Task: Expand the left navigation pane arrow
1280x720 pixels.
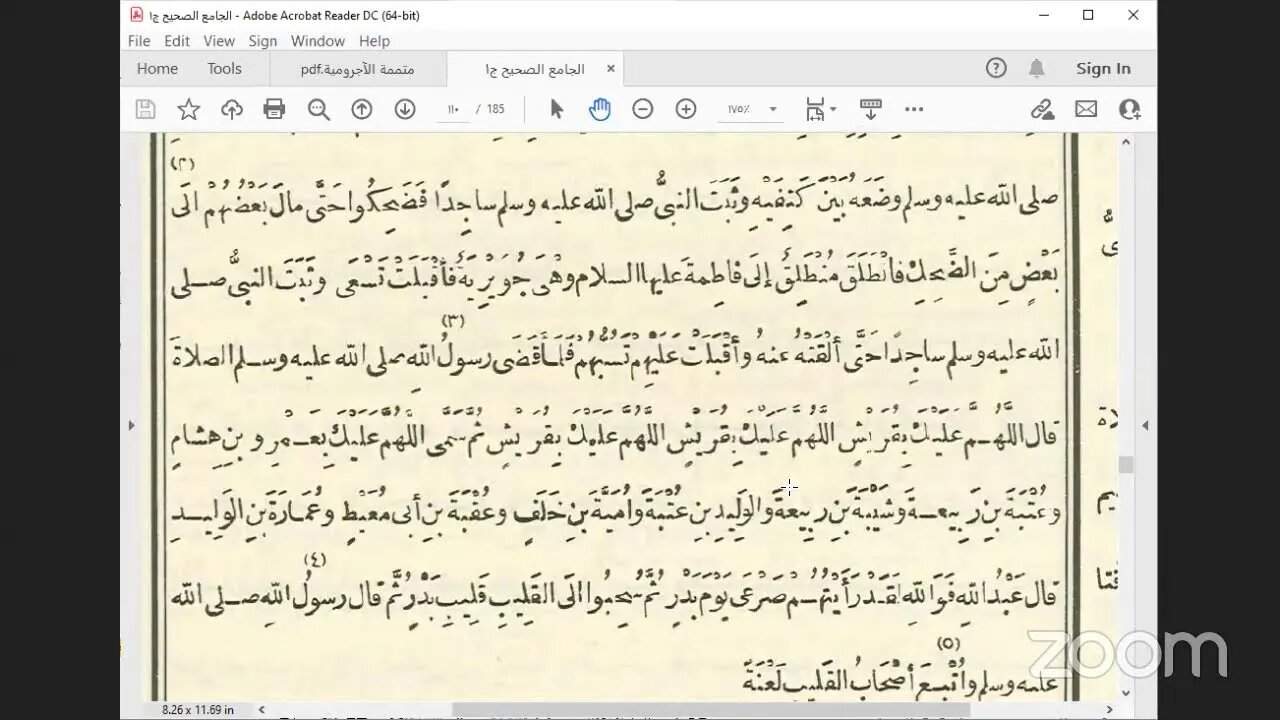Action: pyautogui.click(x=130, y=425)
